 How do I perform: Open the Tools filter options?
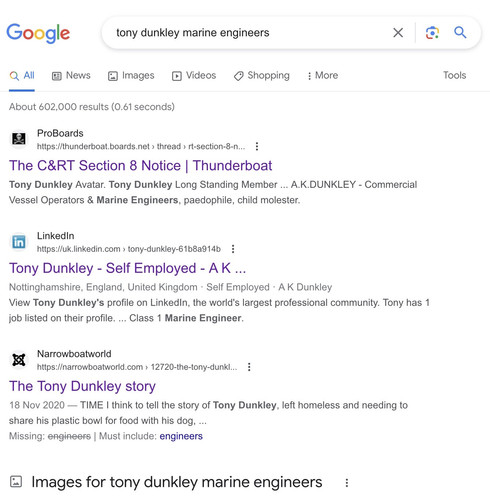tap(454, 75)
